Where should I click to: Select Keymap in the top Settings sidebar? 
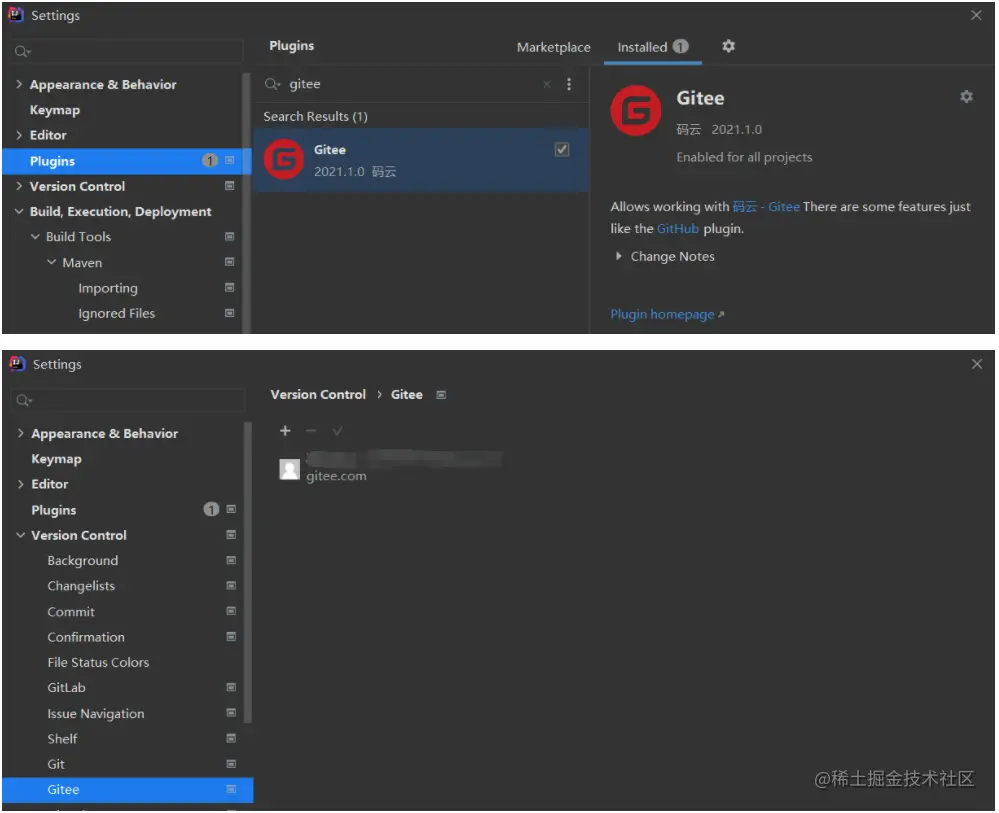tap(55, 110)
